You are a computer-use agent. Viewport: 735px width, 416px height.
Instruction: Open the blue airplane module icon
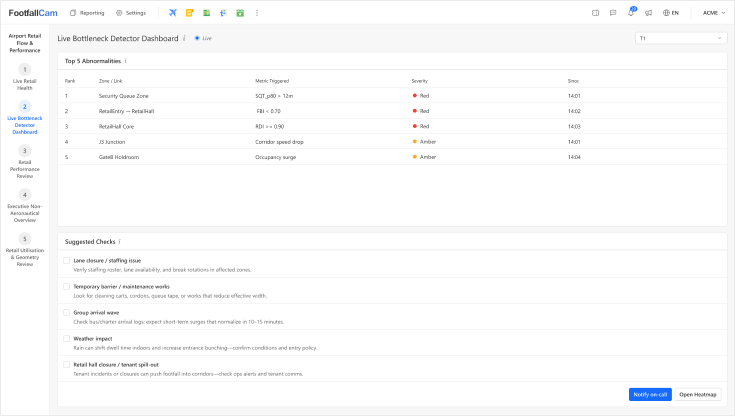tap(173, 13)
